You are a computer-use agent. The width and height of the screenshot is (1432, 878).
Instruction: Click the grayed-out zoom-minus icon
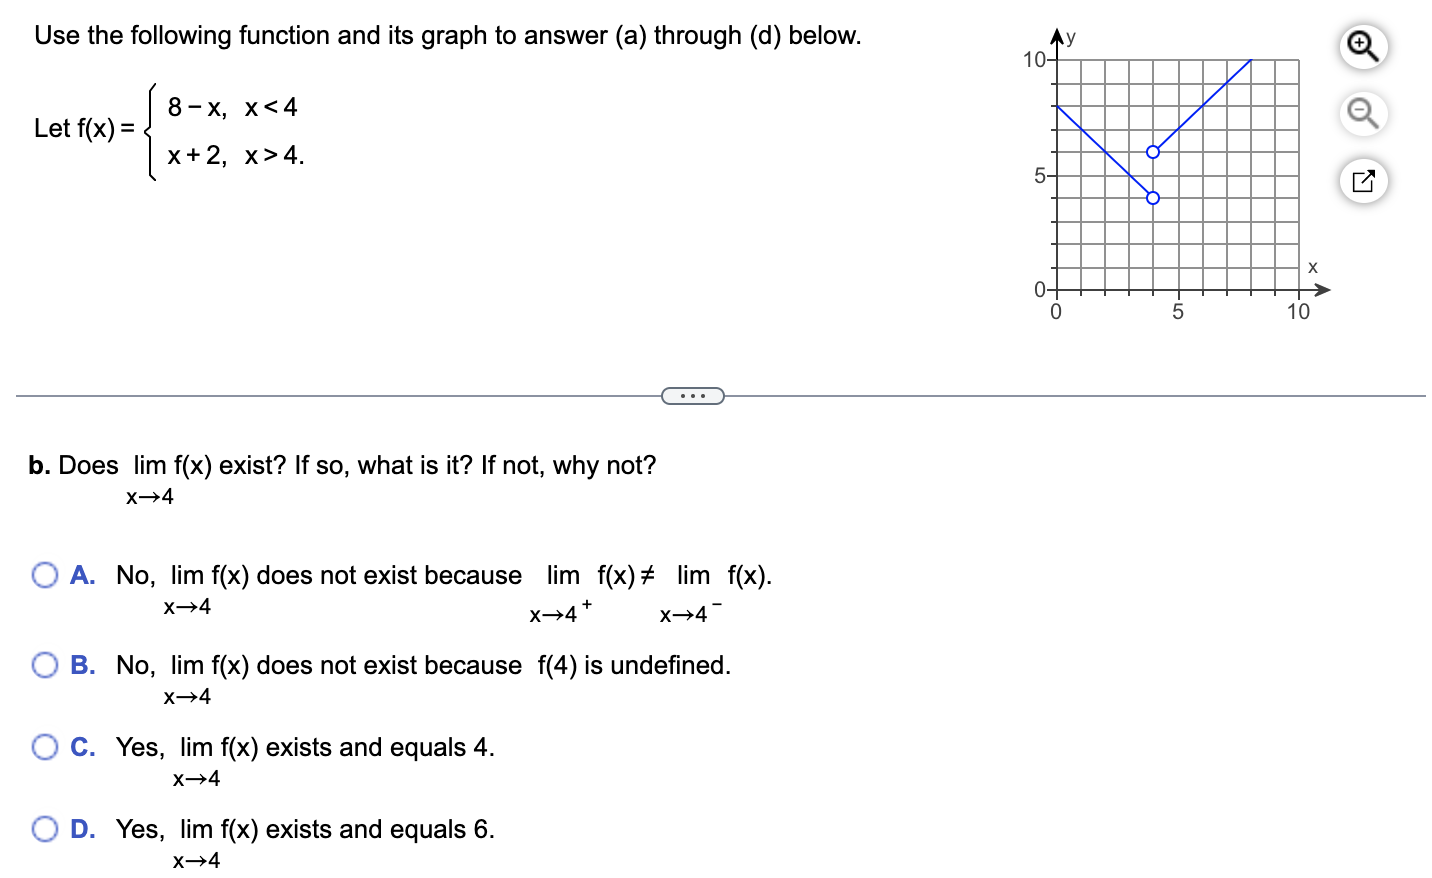(1363, 114)
